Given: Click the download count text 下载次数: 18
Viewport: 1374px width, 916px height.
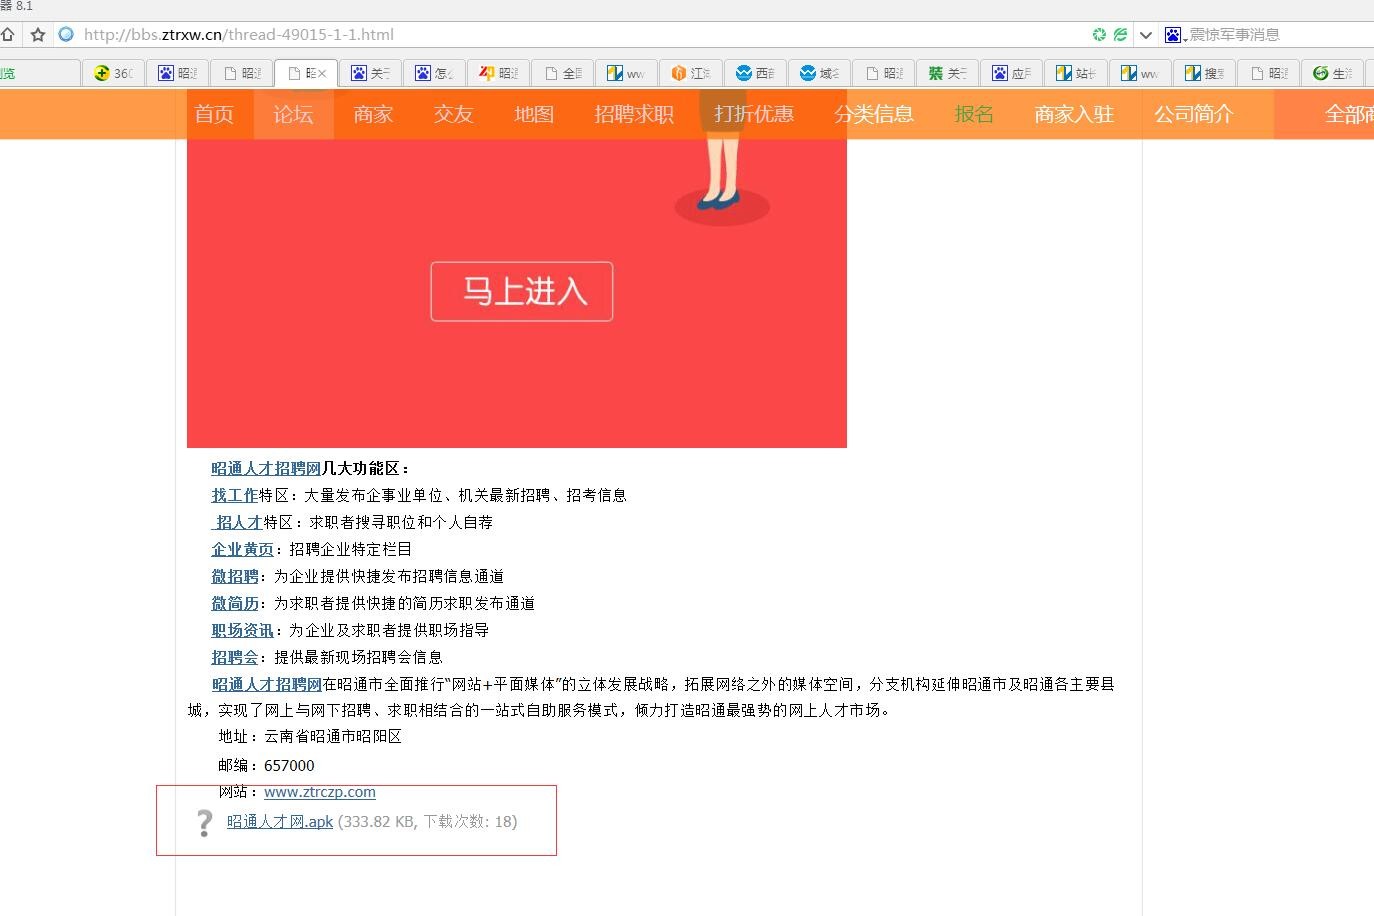Looking at the screenshot, I should coord(468,822).
